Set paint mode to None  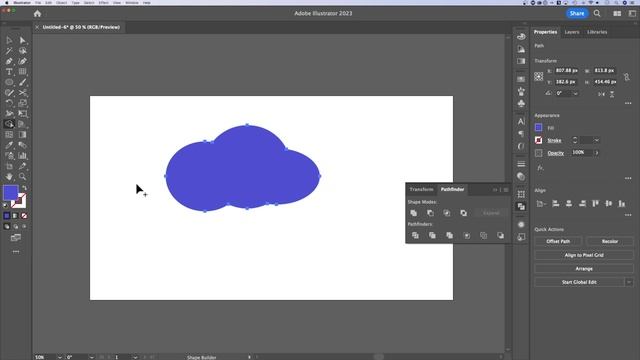[x=24, y=216]
